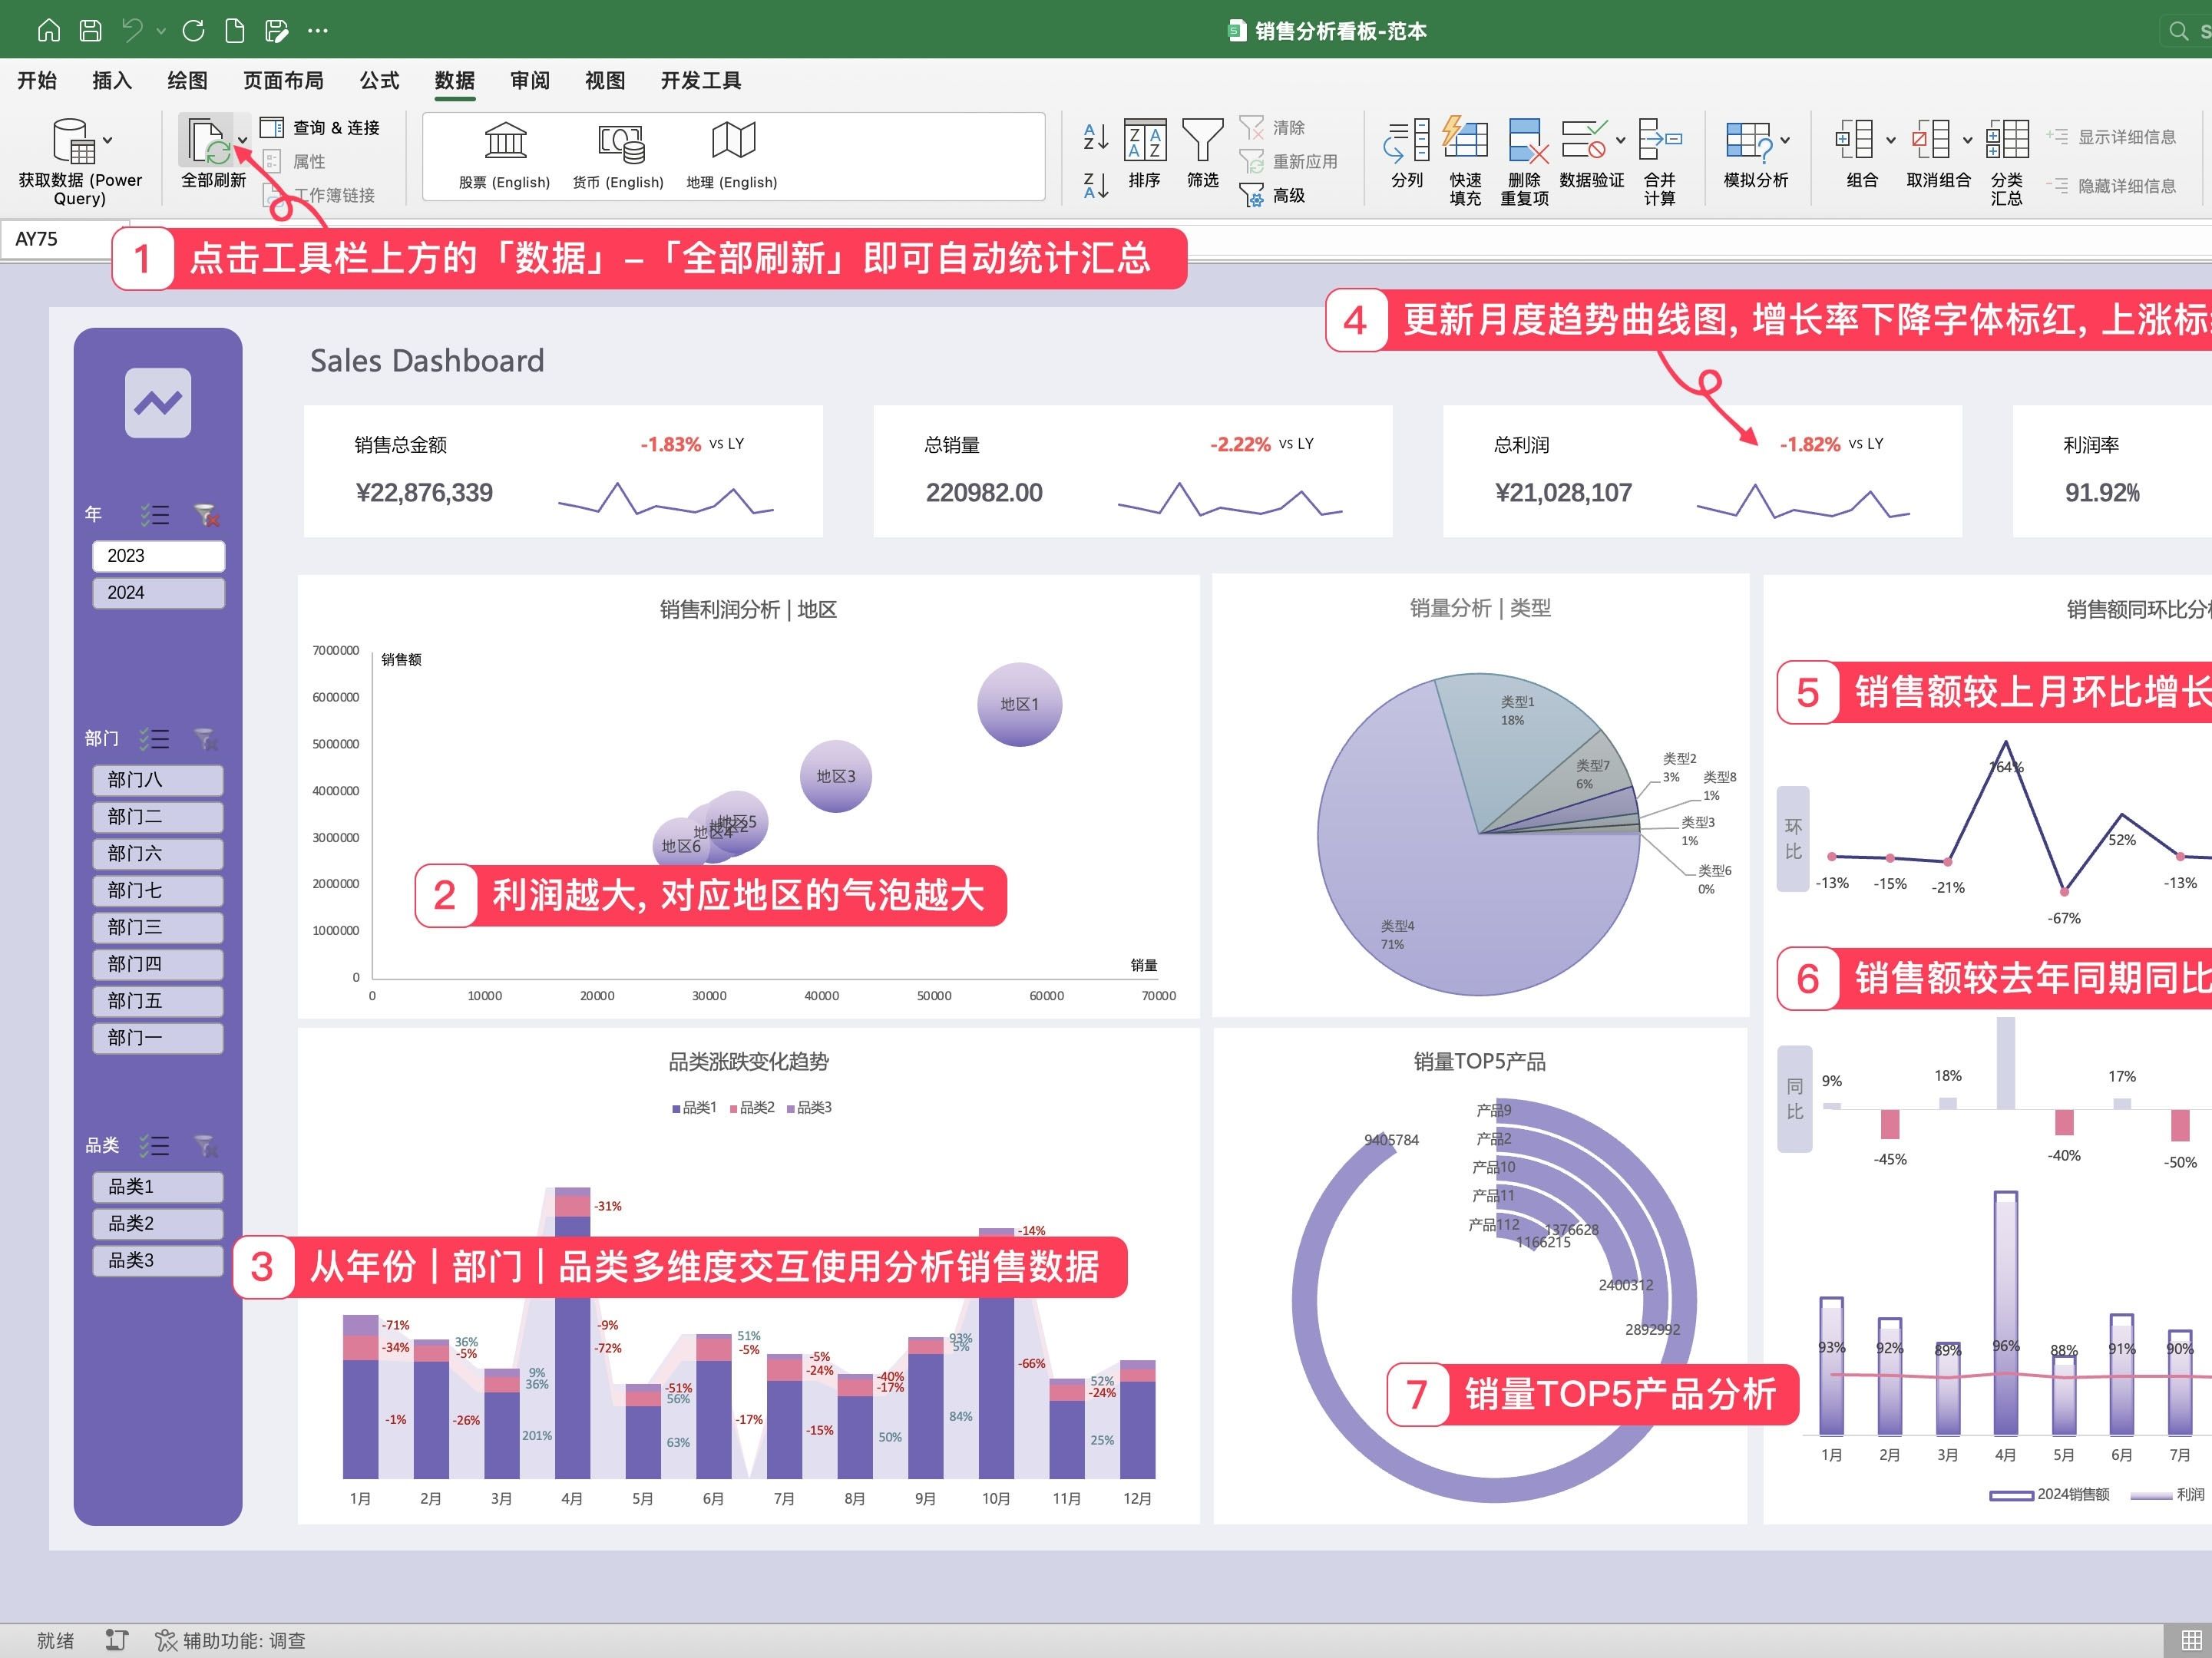Screen dimensions: 2212x1658
Task: Click the 取消组合 ungroup icon
Action: pyautogui.click(x=1931, y=139)
